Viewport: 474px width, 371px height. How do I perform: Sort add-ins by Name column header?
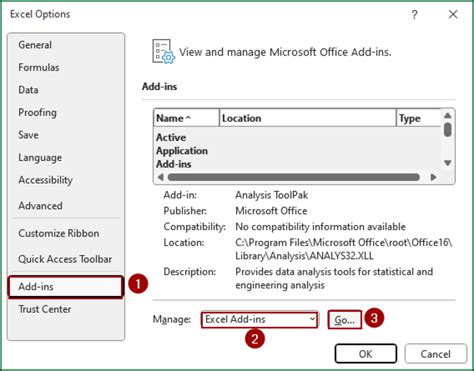(186, 118)
